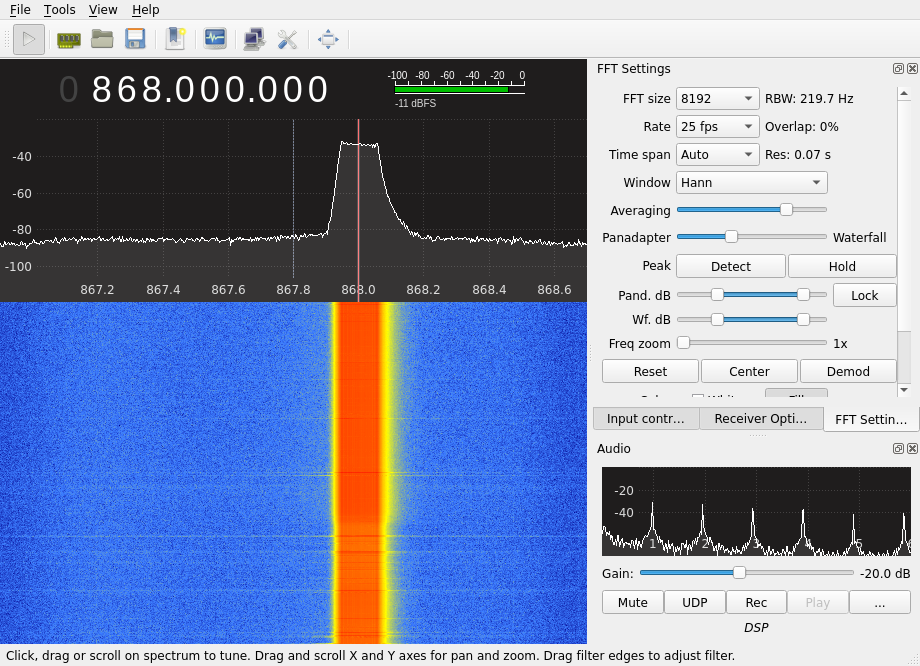Viewport: 920px width, 666px height.
Task: Click the 868.000.000 frequency display
Action: [210, 90]
